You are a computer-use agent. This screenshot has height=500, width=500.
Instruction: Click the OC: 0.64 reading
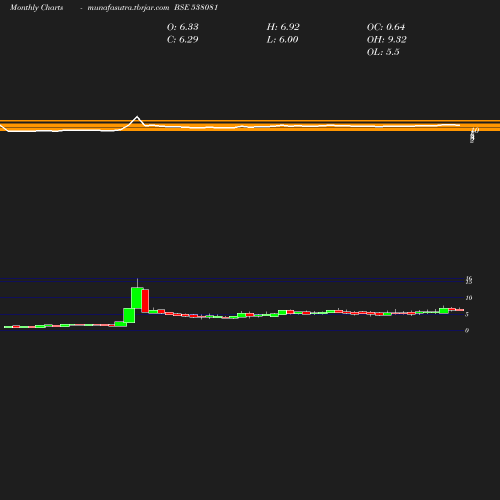tap(386, 27)
